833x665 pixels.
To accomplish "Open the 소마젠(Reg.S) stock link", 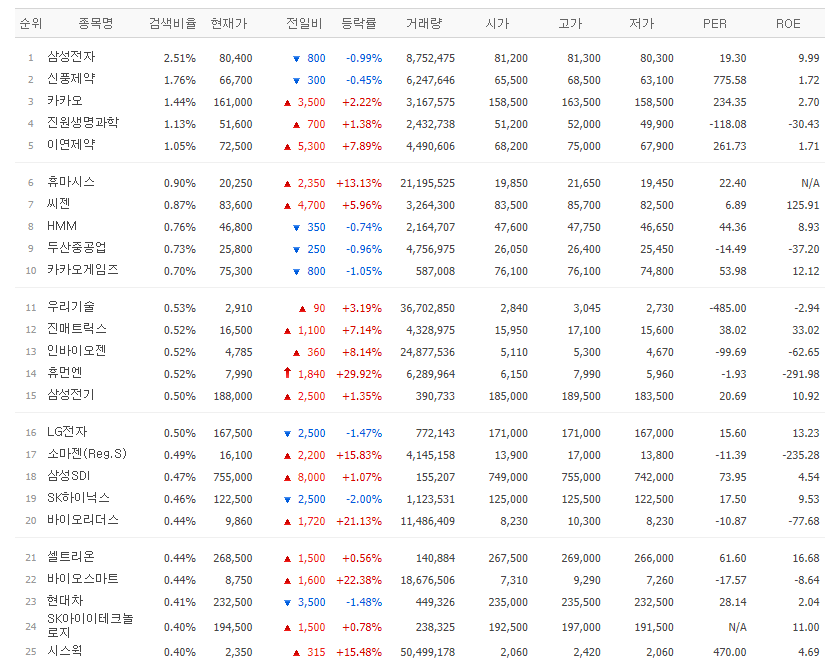I will 87,454.
